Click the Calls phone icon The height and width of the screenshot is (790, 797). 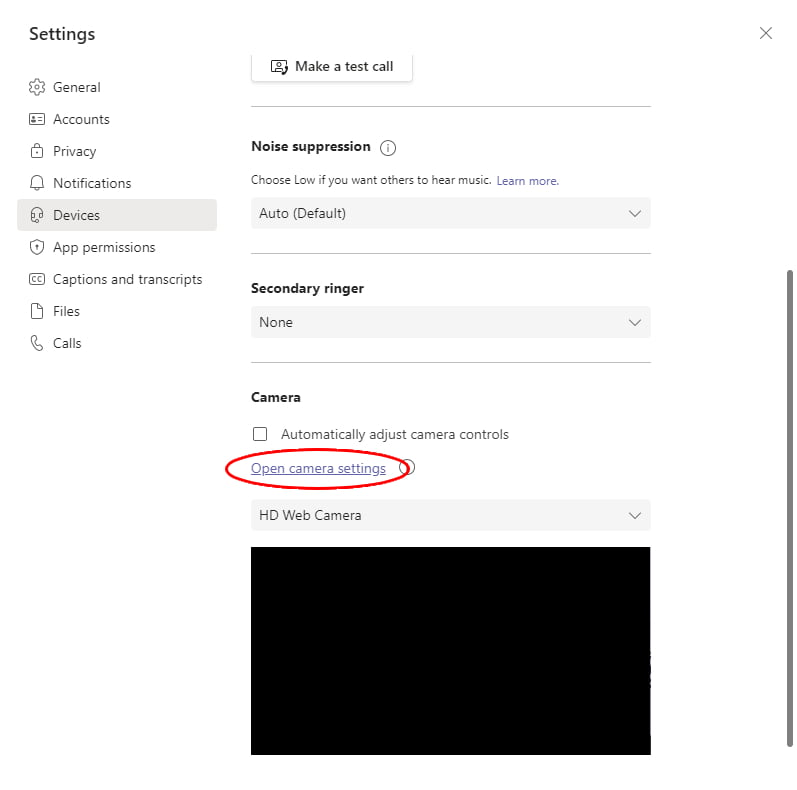coord(37,343)
